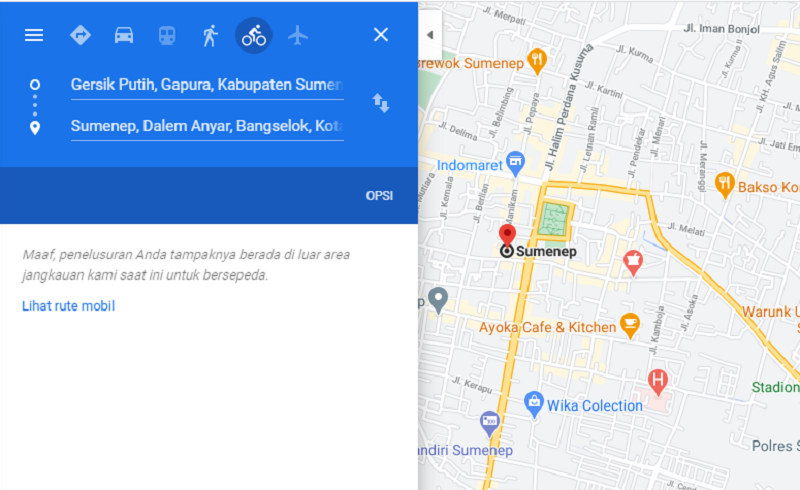Open the Wika Colection shop marker
This screenshot has height=490, width=800.
534,404
